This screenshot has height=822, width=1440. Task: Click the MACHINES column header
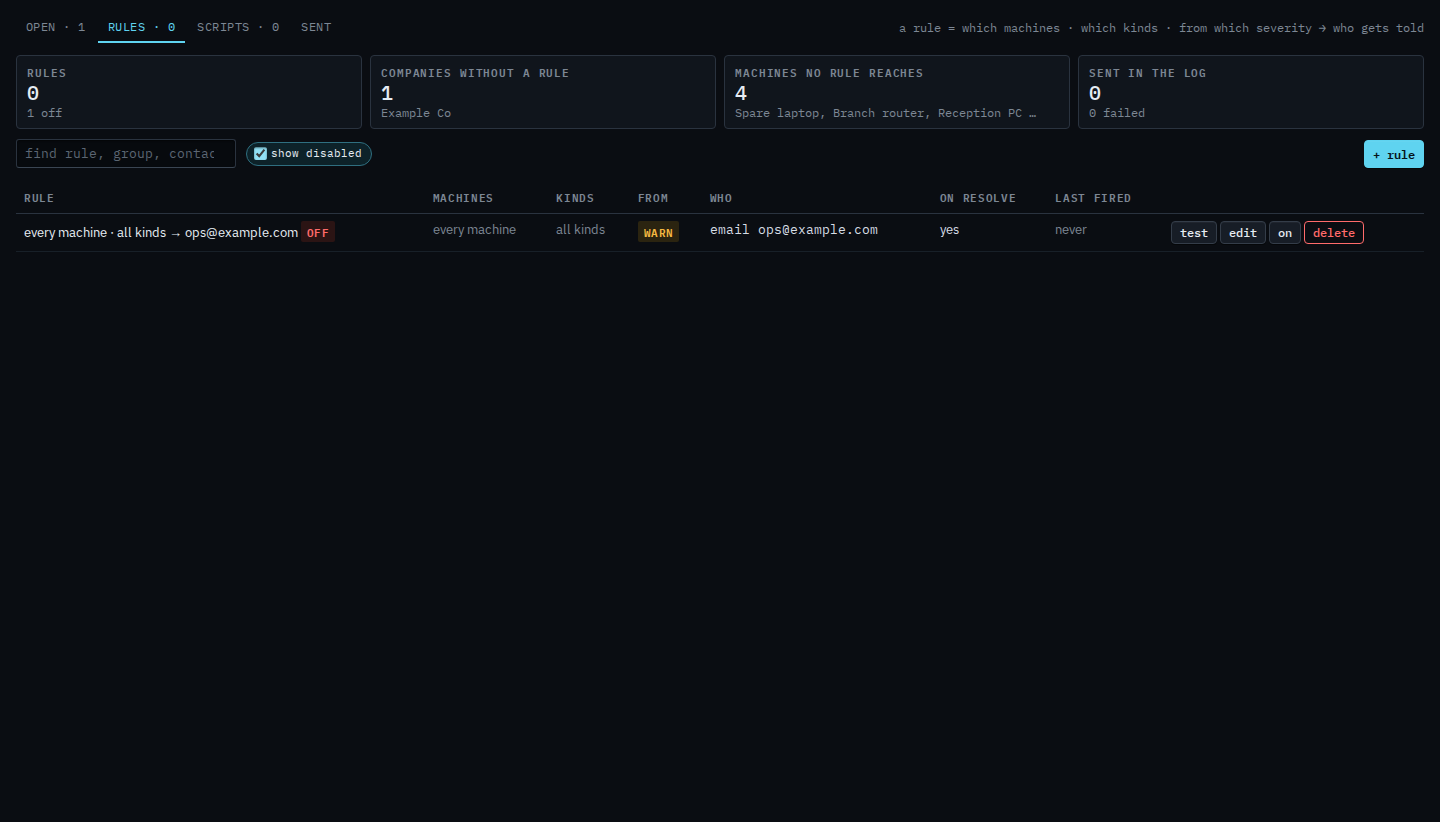463,198
